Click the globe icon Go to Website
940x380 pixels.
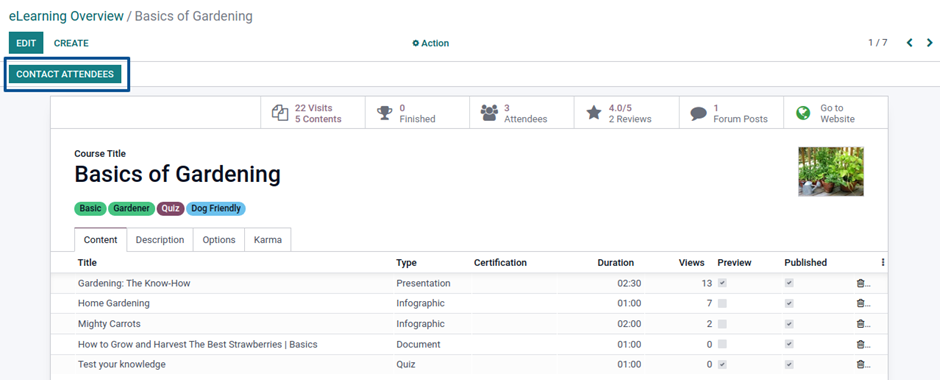tap(803, 113)
